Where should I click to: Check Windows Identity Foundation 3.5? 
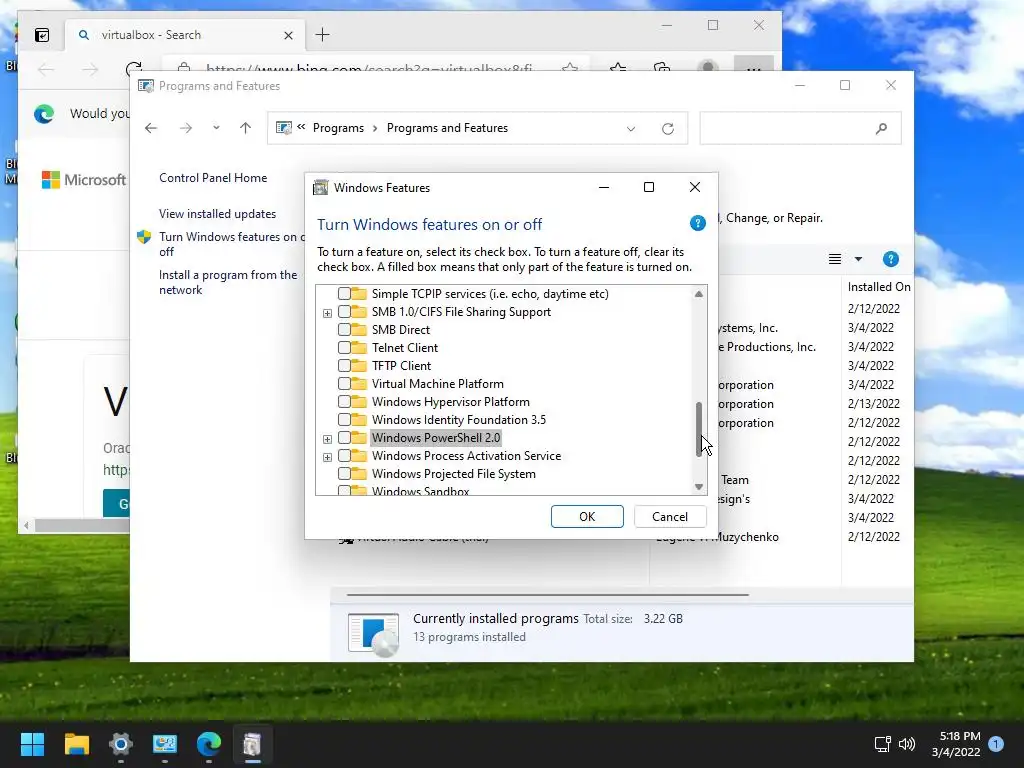[344, 420]
